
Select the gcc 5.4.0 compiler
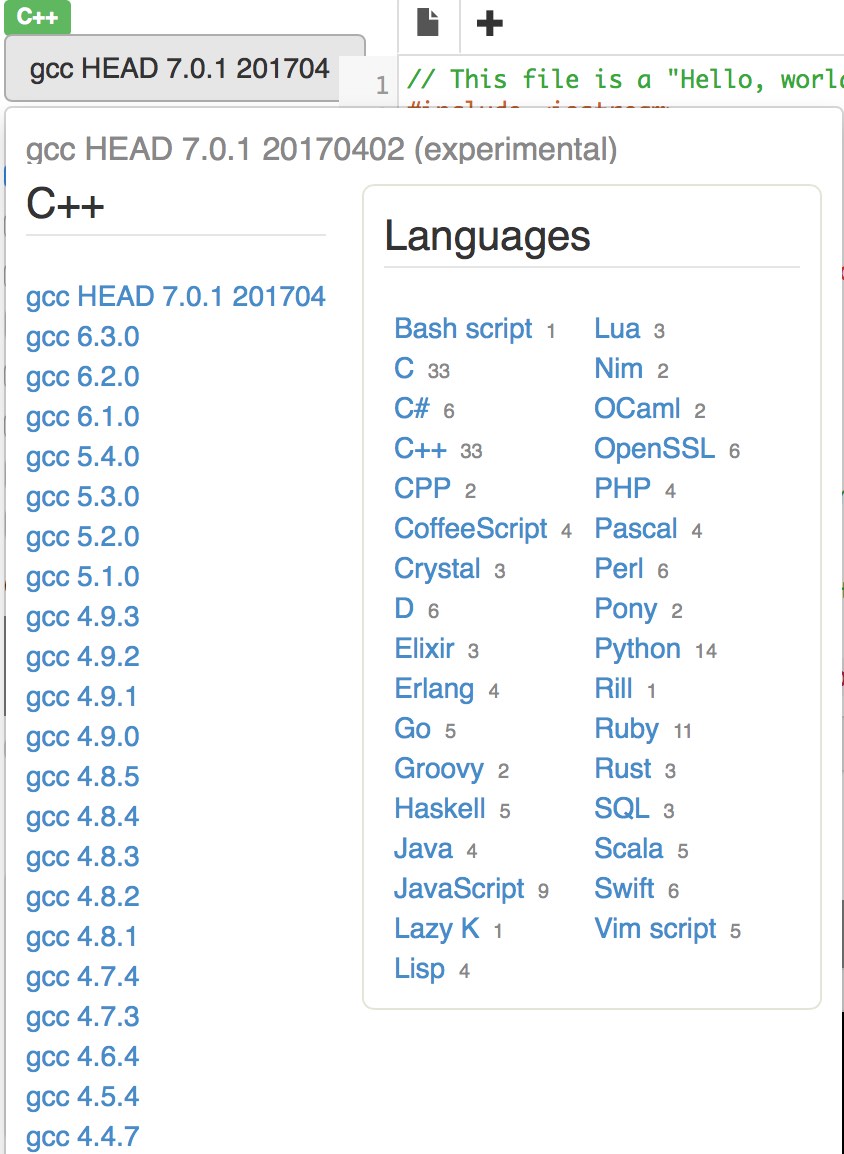pyautogui.click(x=82, y=457)
